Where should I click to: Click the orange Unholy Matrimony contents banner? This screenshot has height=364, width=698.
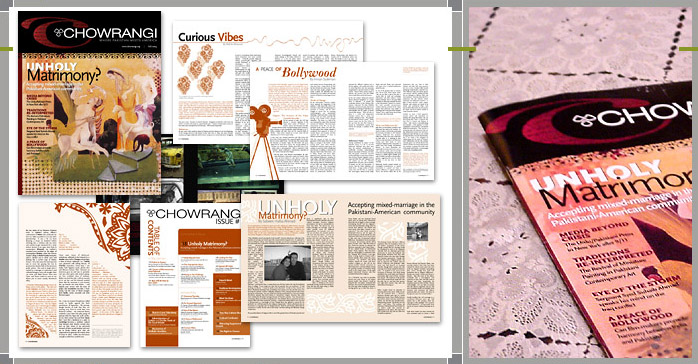tap(209, 242)
